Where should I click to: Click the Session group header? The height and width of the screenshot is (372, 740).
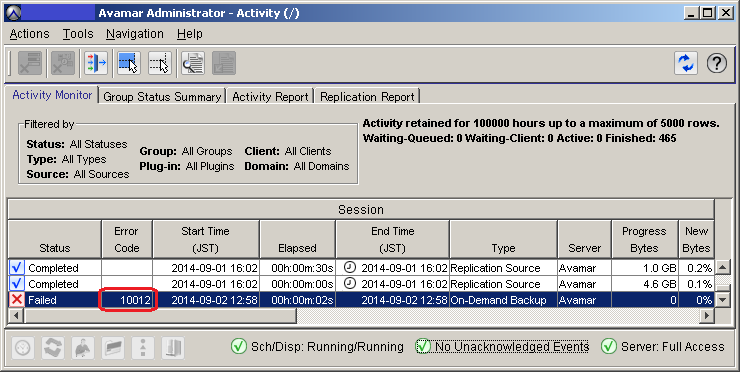tap(361, 210)
